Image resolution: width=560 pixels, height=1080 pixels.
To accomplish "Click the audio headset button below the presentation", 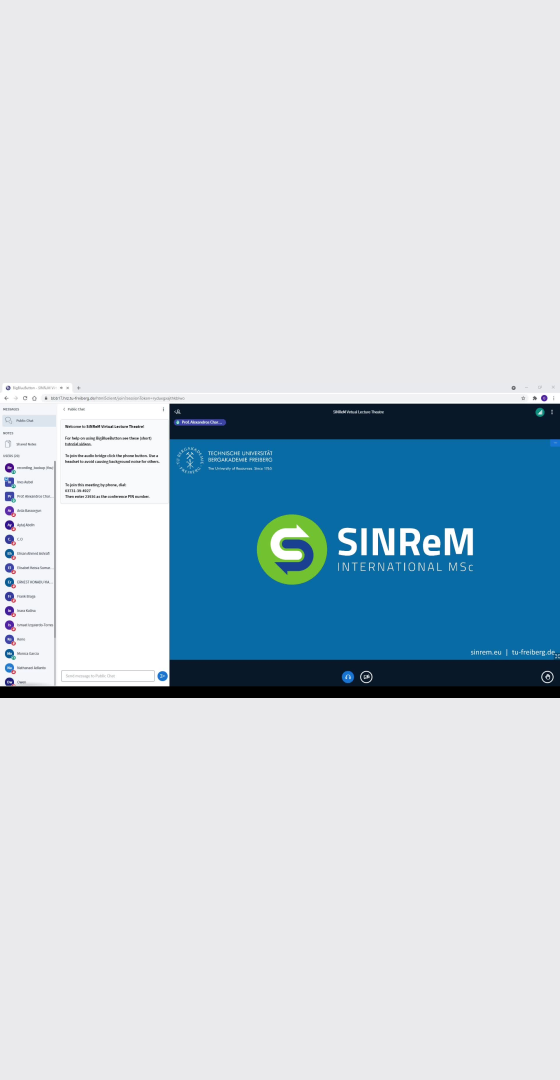I will (x=348, y=677).
